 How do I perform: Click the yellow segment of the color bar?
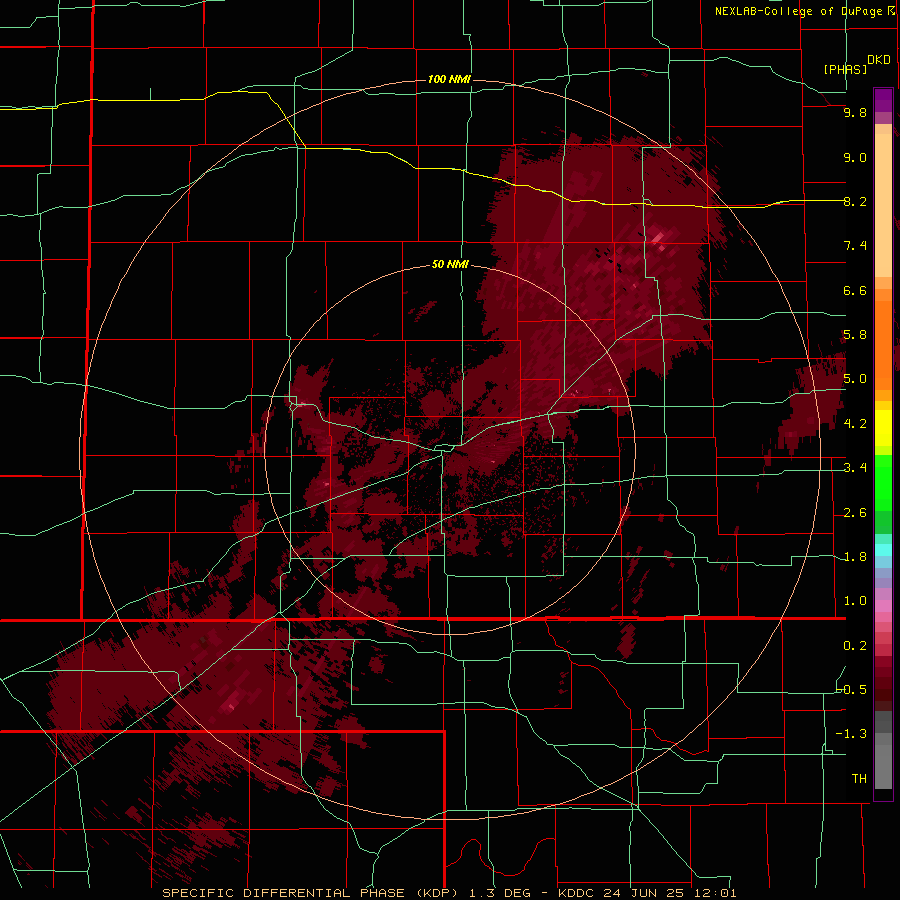click(x=883, y=428)
